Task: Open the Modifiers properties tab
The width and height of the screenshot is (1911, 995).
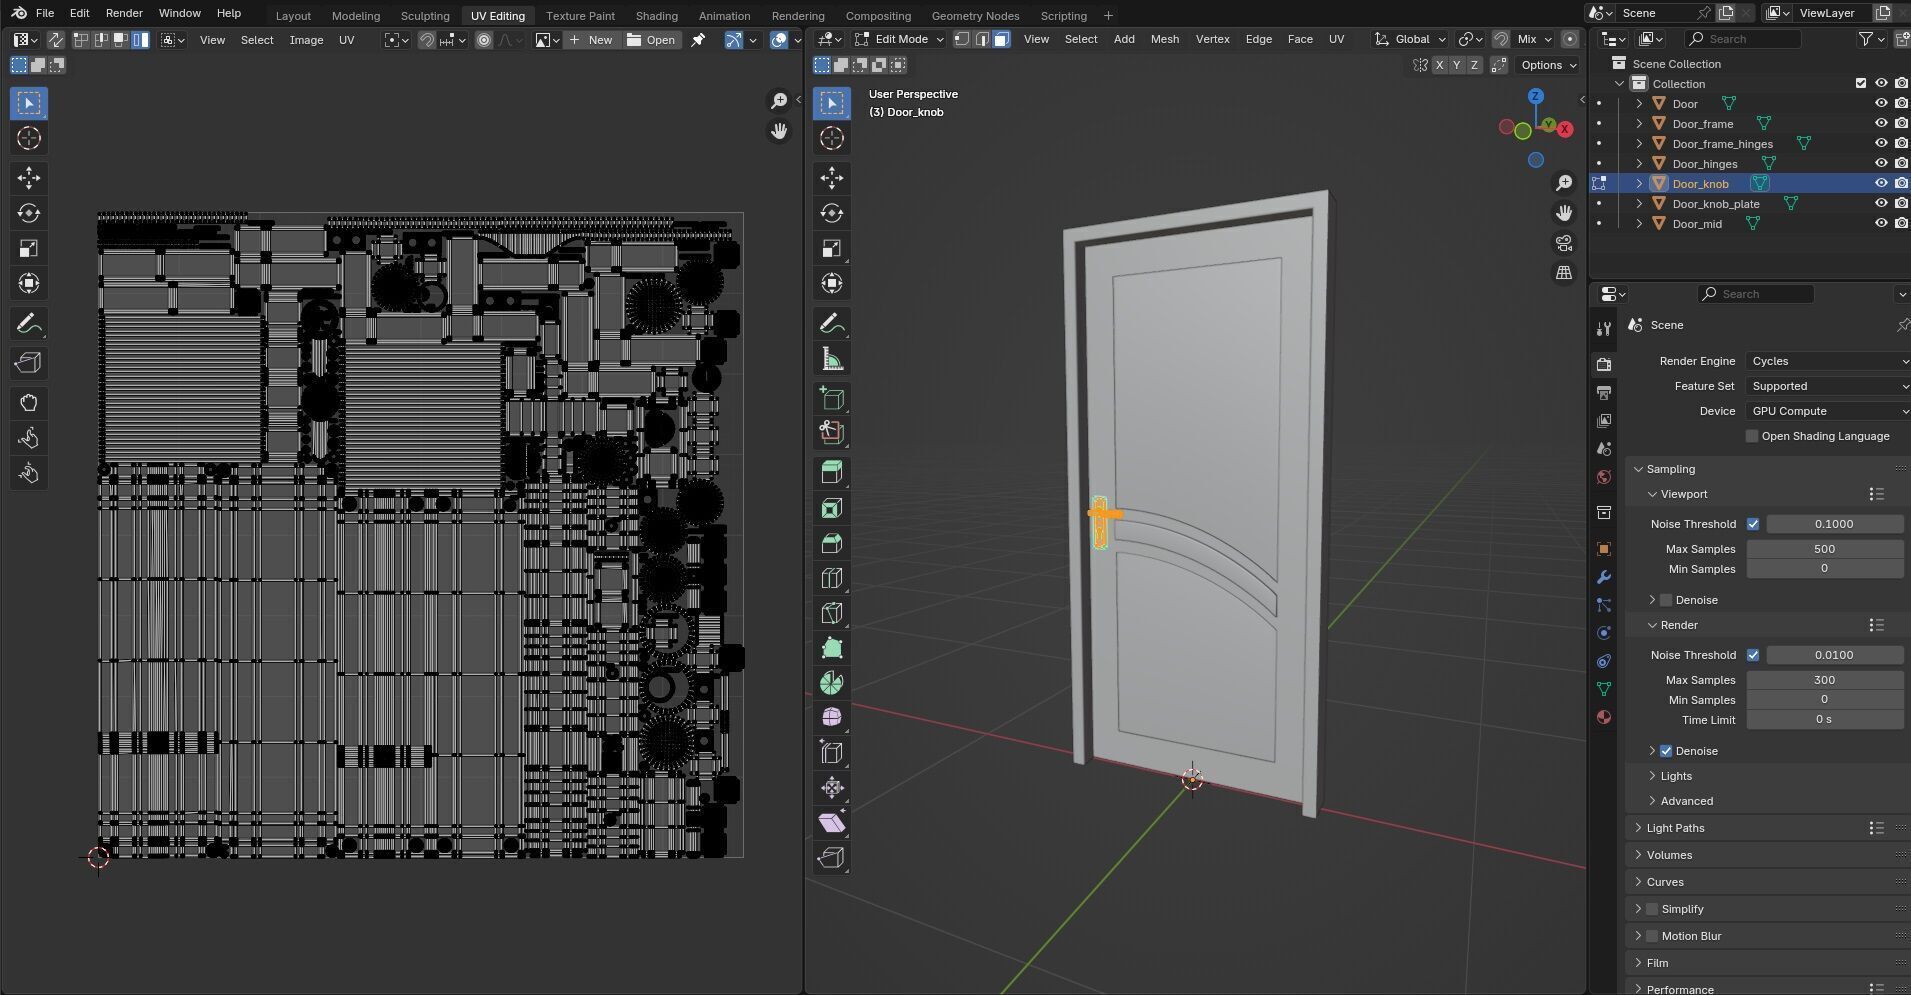Action: pos(1604,577)
